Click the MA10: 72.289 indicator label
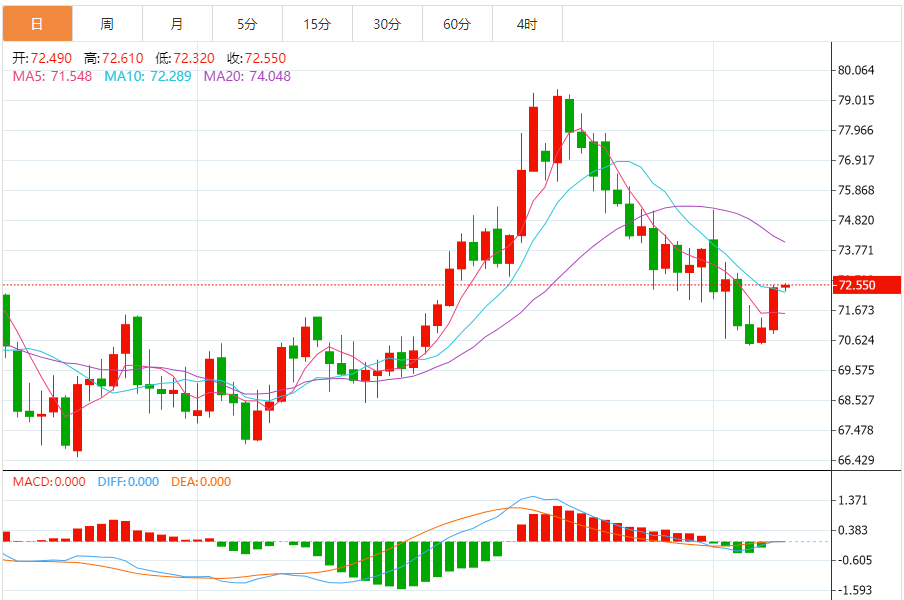The height and width of the screenshot is (600, 904). click(148, 76)
